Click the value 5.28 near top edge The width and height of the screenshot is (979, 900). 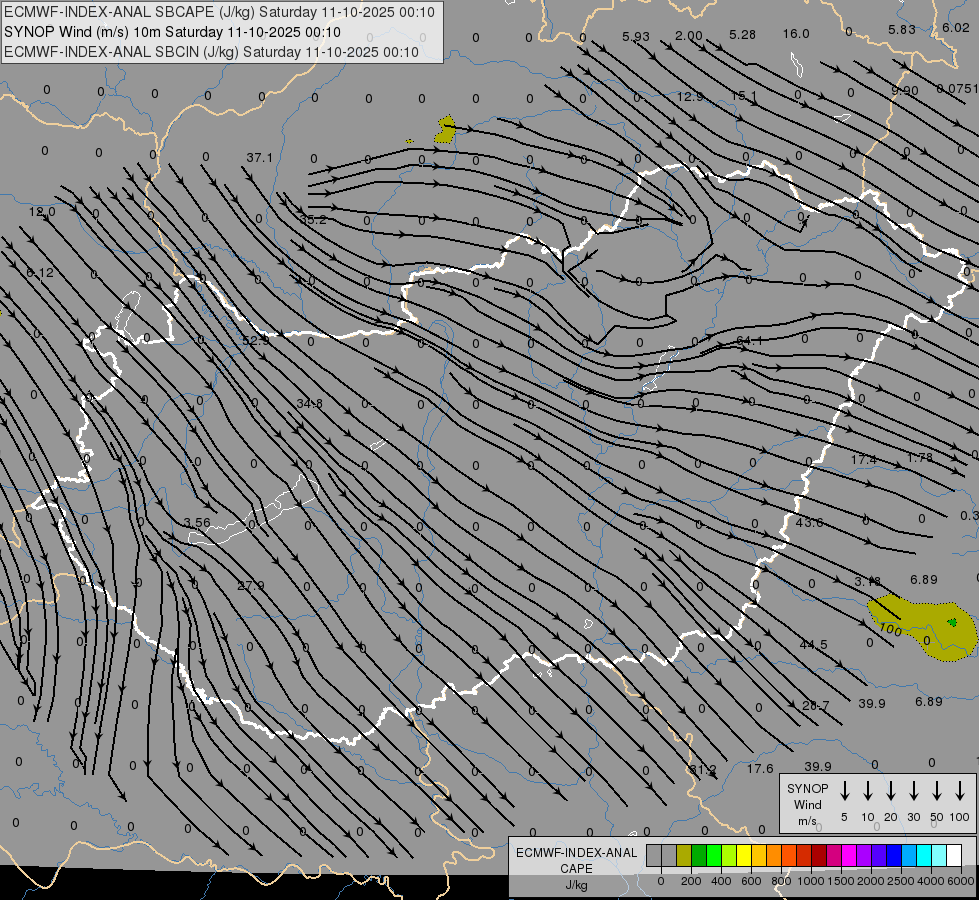coord(742,34)
